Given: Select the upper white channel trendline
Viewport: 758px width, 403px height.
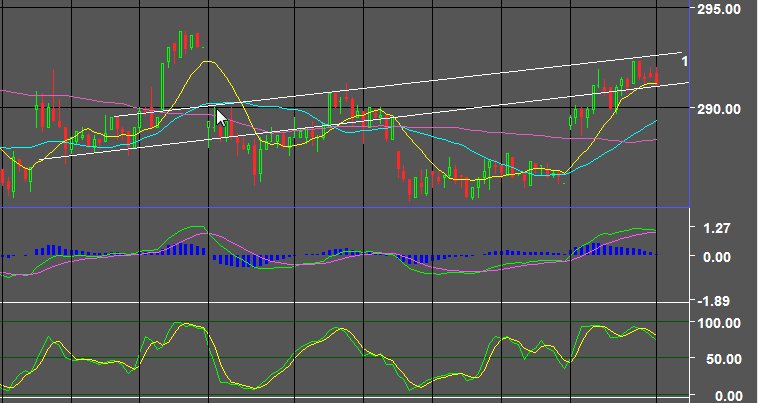Looking at the screenshot, I should click(x=398, y=84).
